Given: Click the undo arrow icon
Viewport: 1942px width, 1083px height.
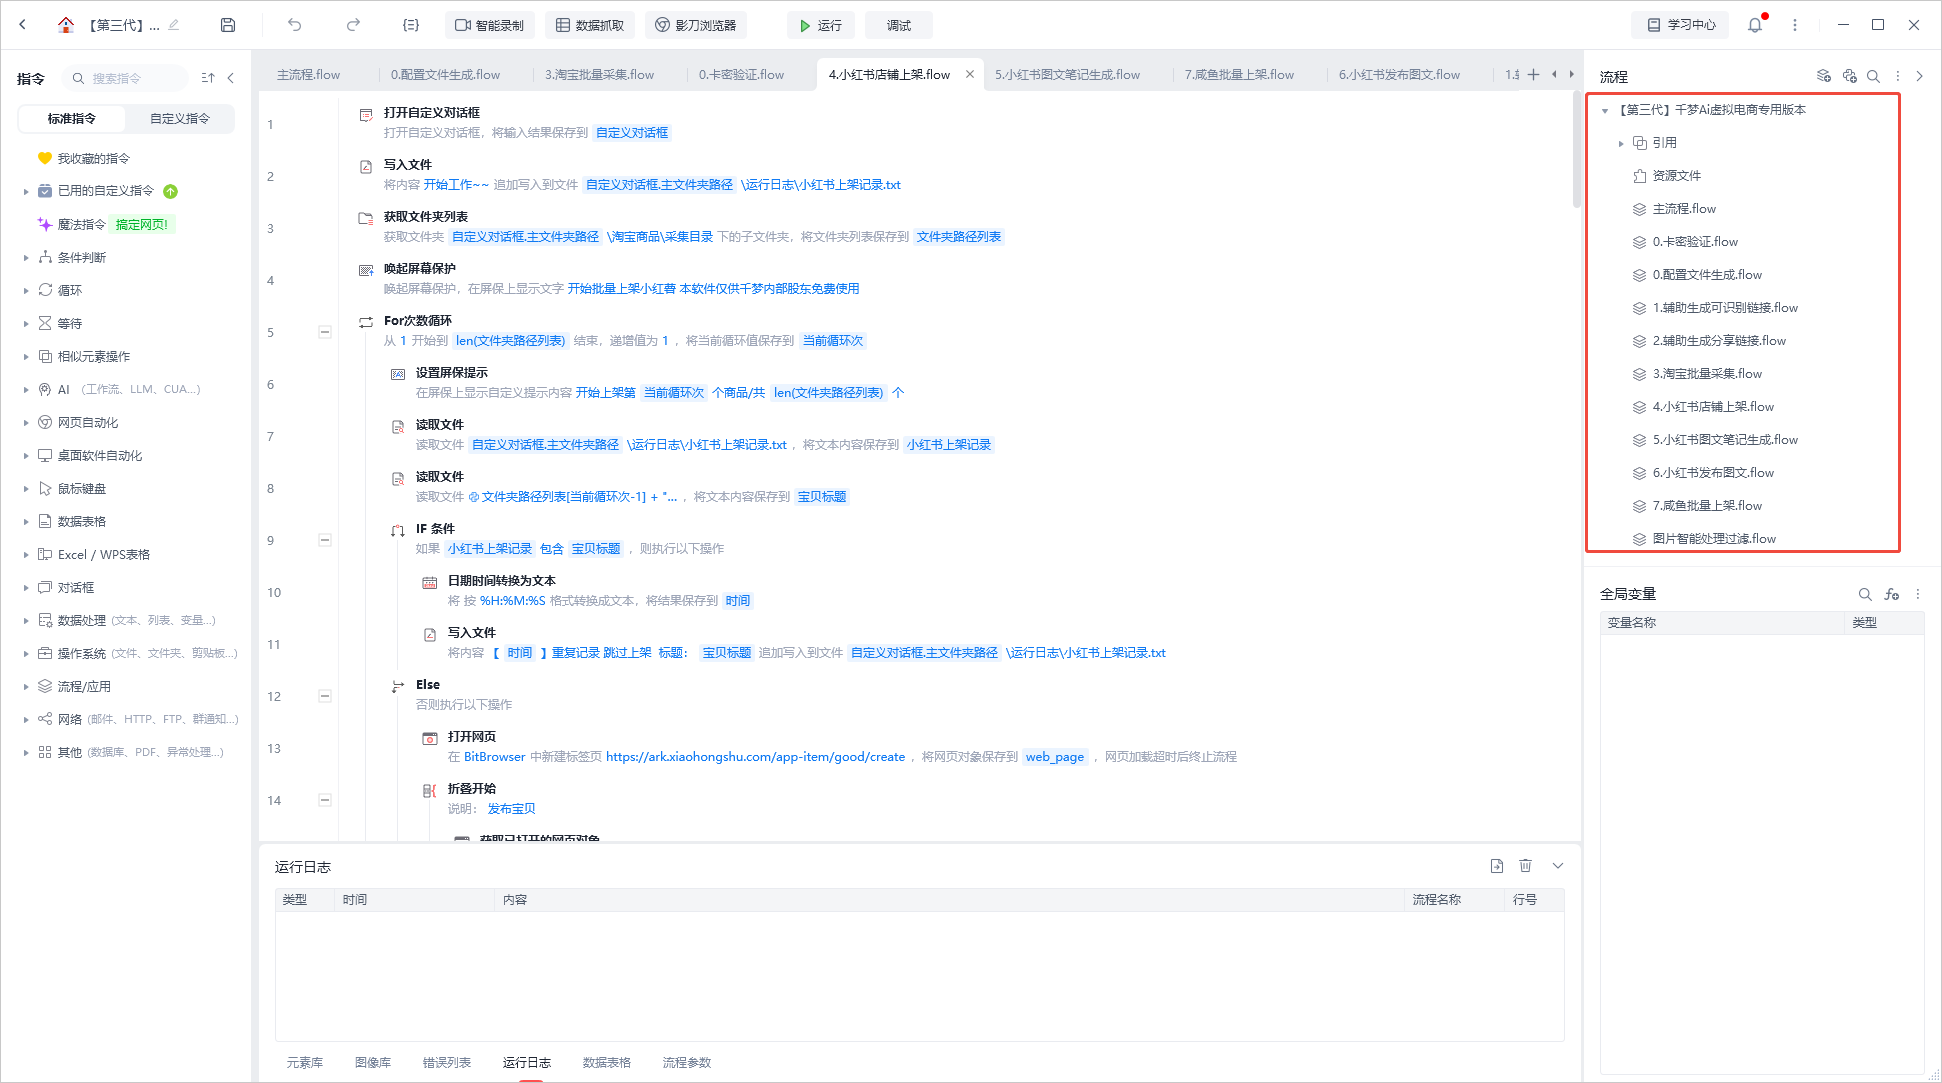Looking at the screenshot, I should click(x=294, y=25).
